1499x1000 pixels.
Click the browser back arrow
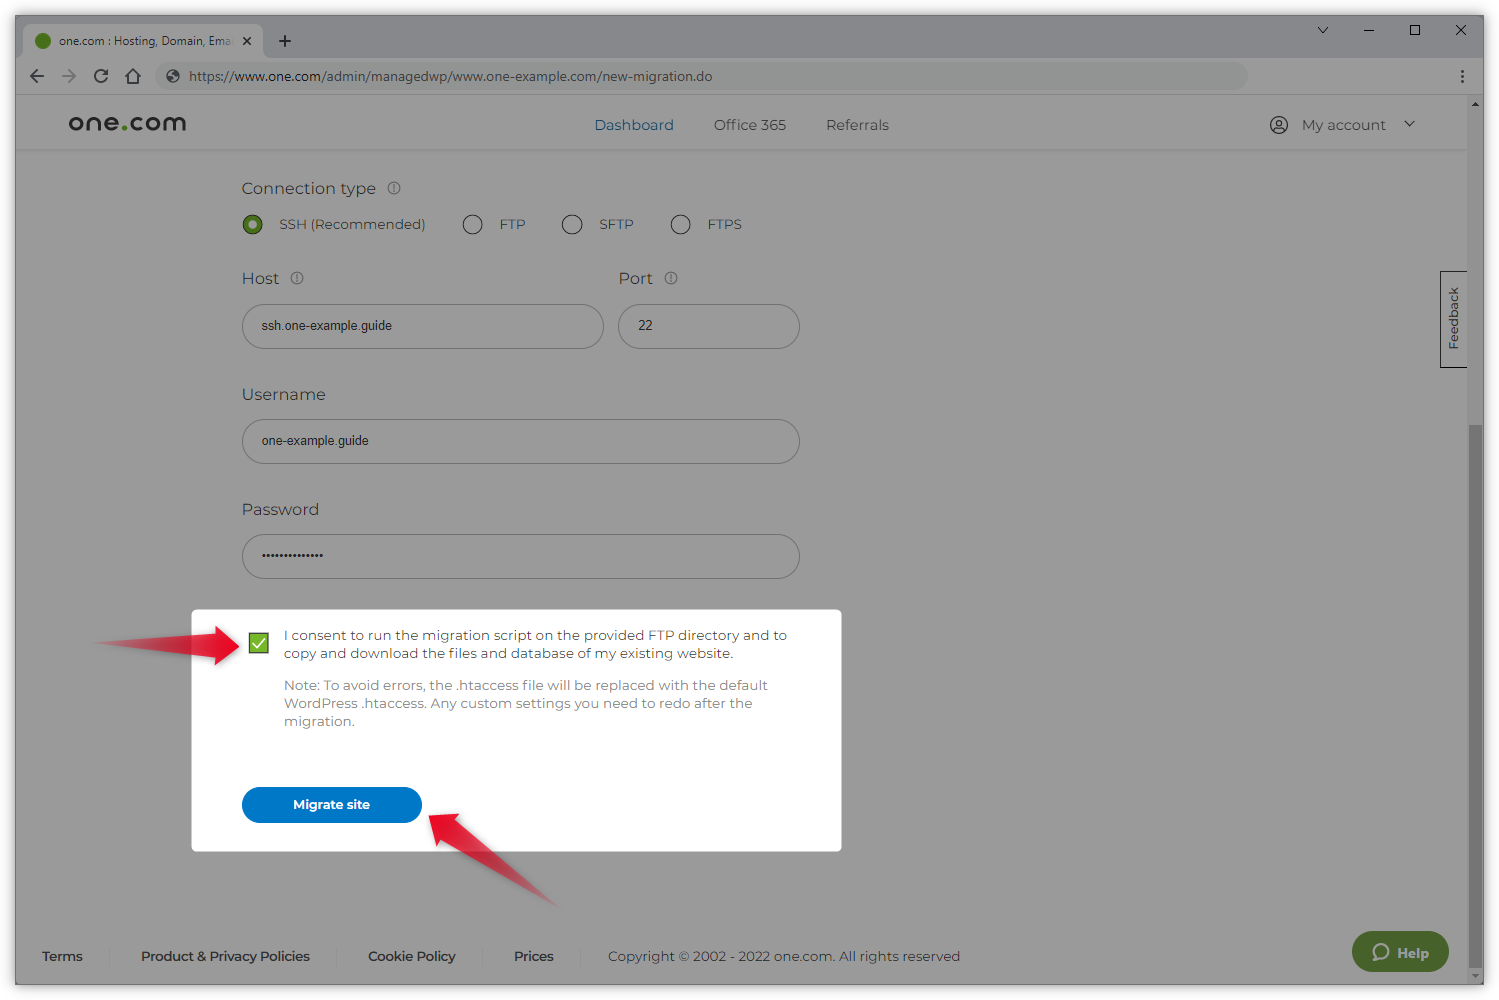[37, 76]
